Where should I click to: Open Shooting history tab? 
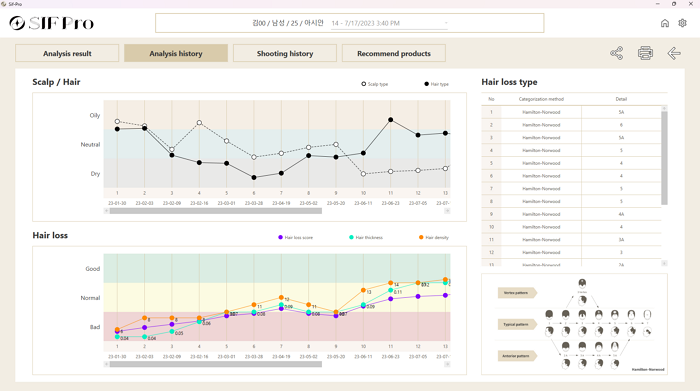coord(285,53)
